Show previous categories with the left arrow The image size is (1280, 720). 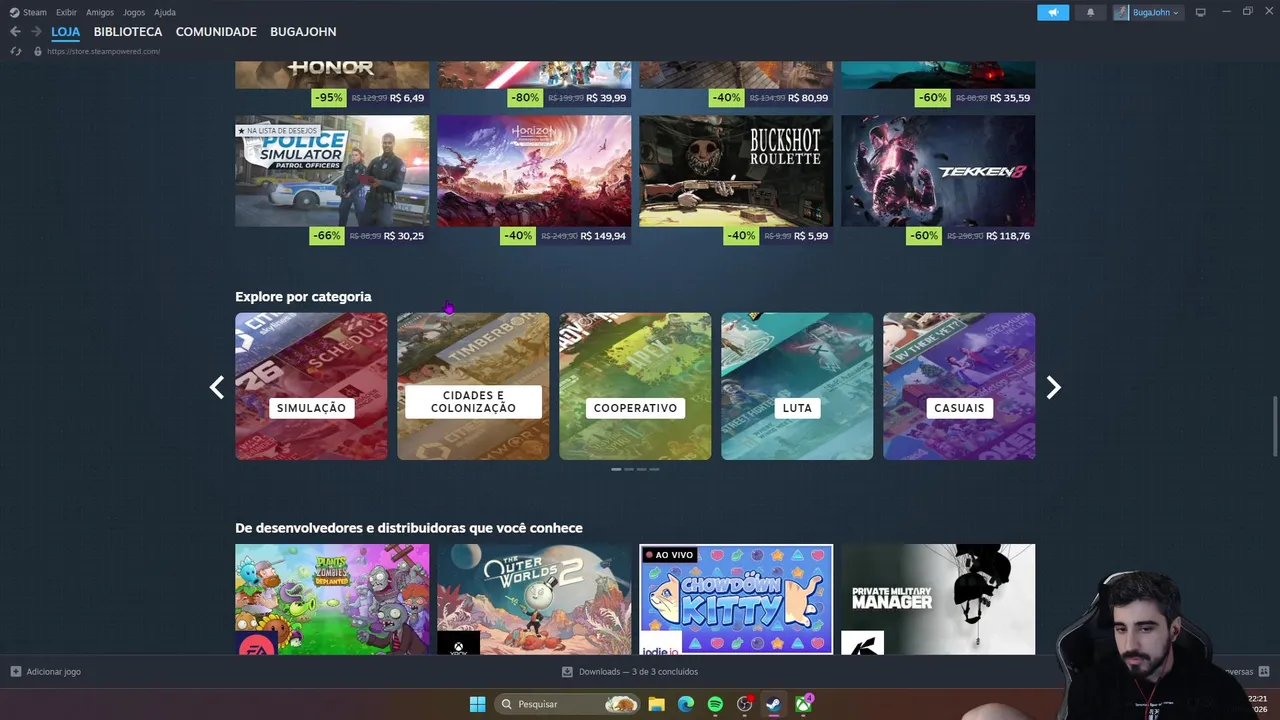(216, 387)
